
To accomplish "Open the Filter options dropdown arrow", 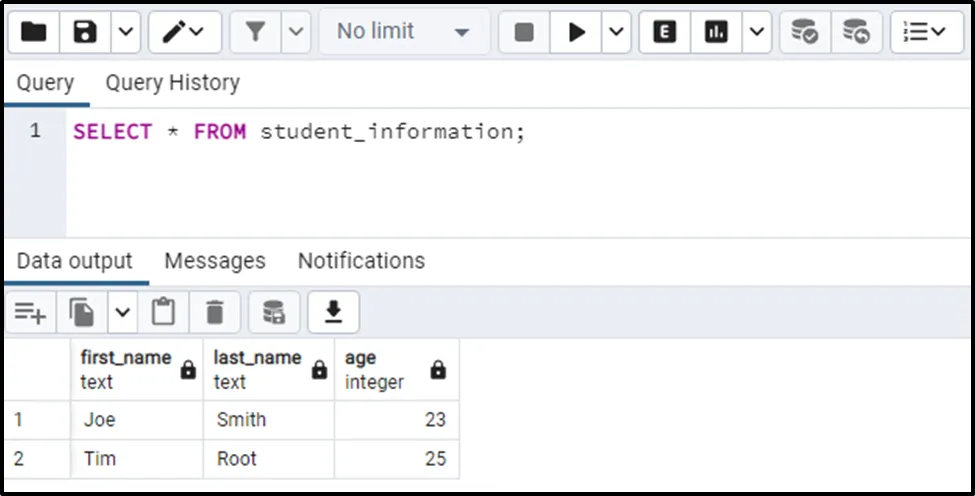I will coord(295,32).
